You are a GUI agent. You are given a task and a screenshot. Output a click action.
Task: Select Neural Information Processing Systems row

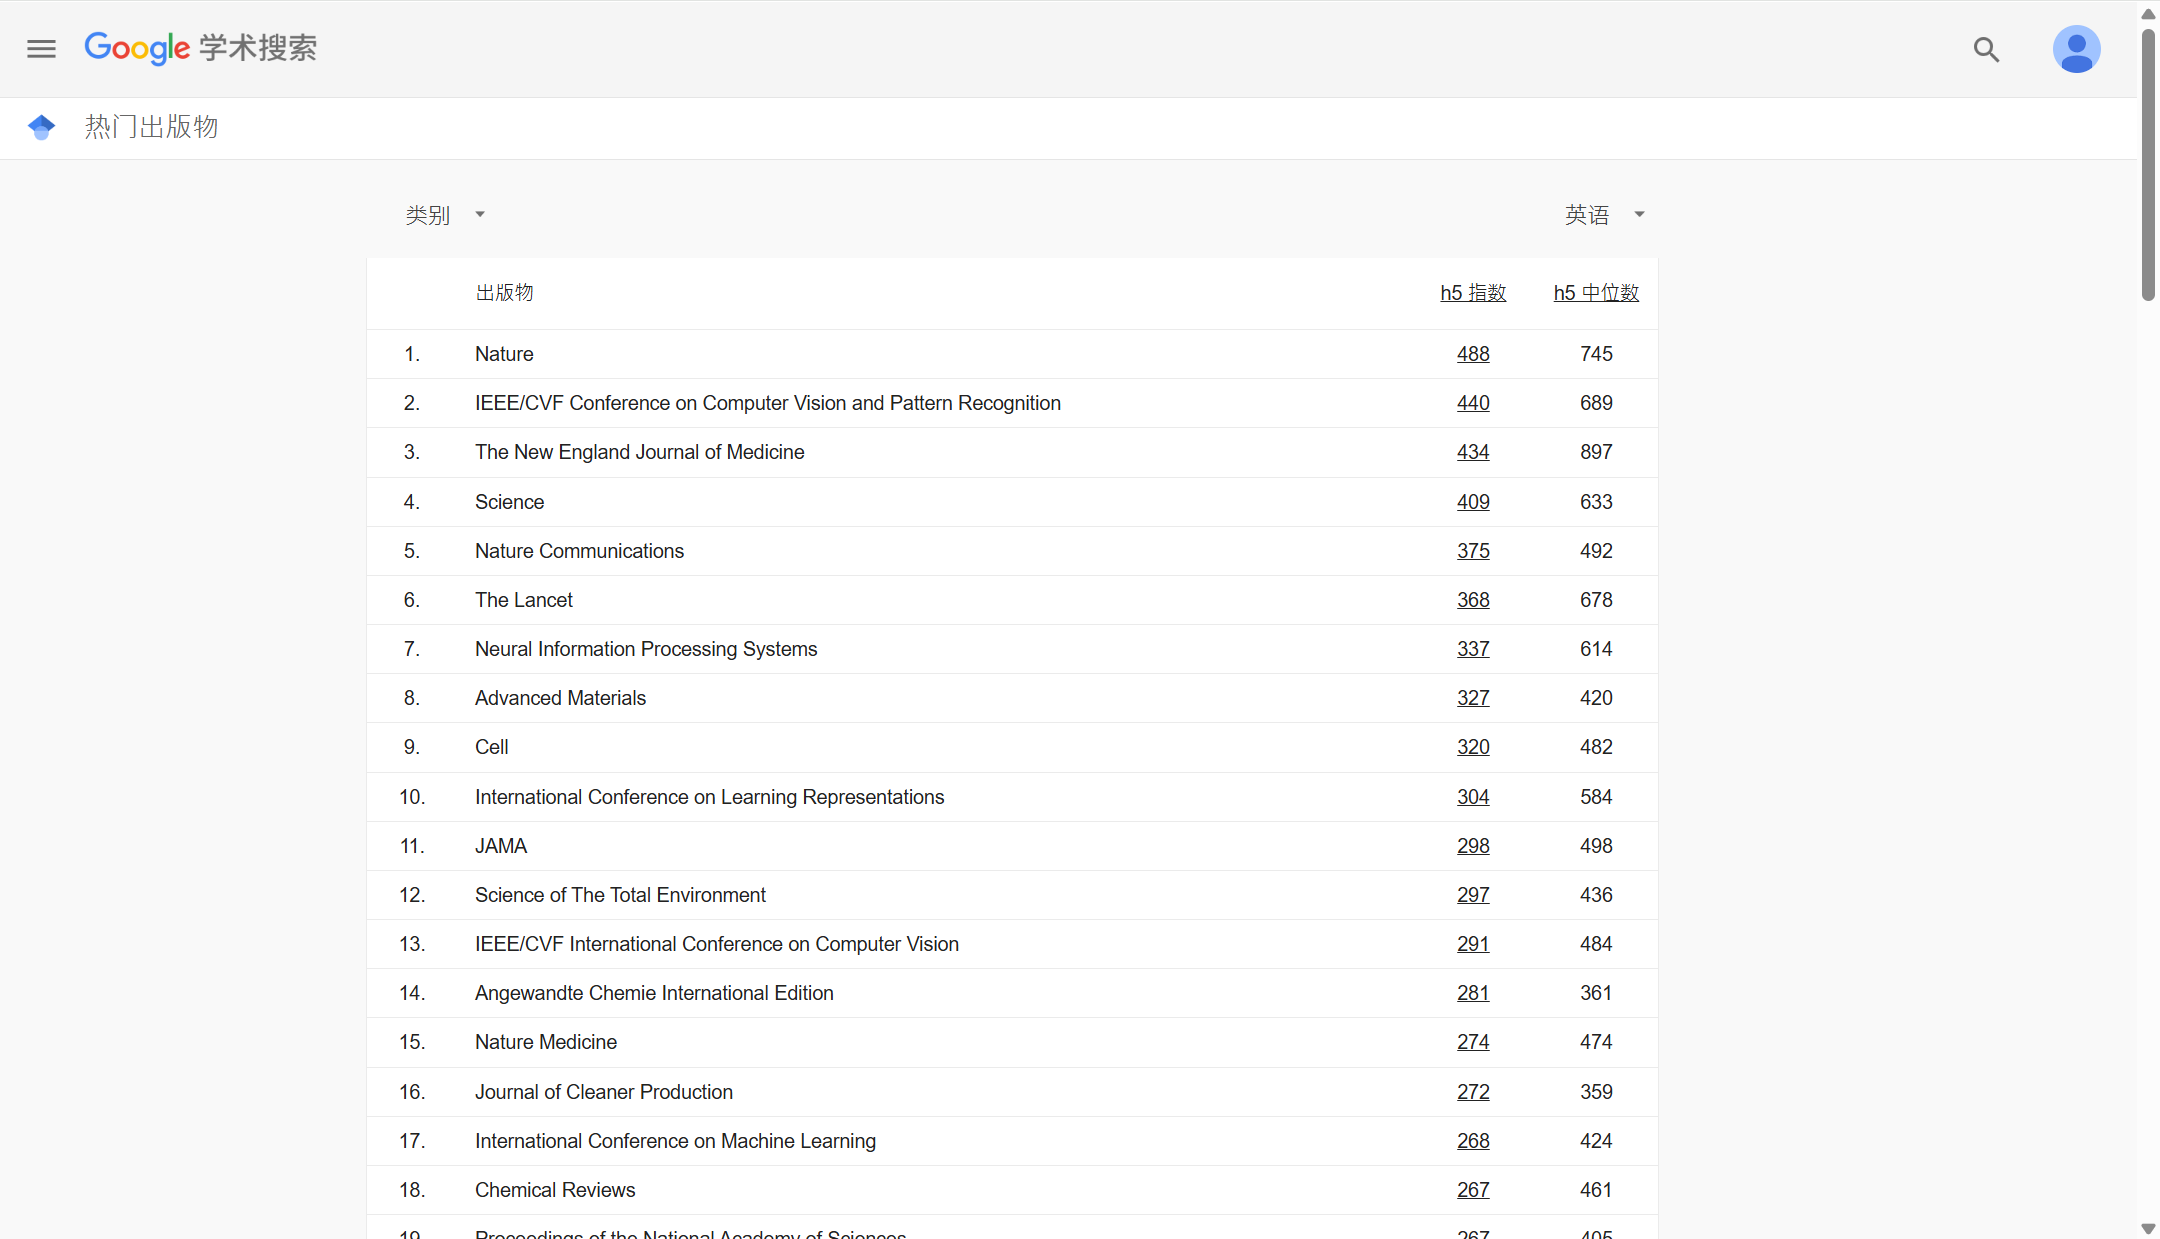646,649
